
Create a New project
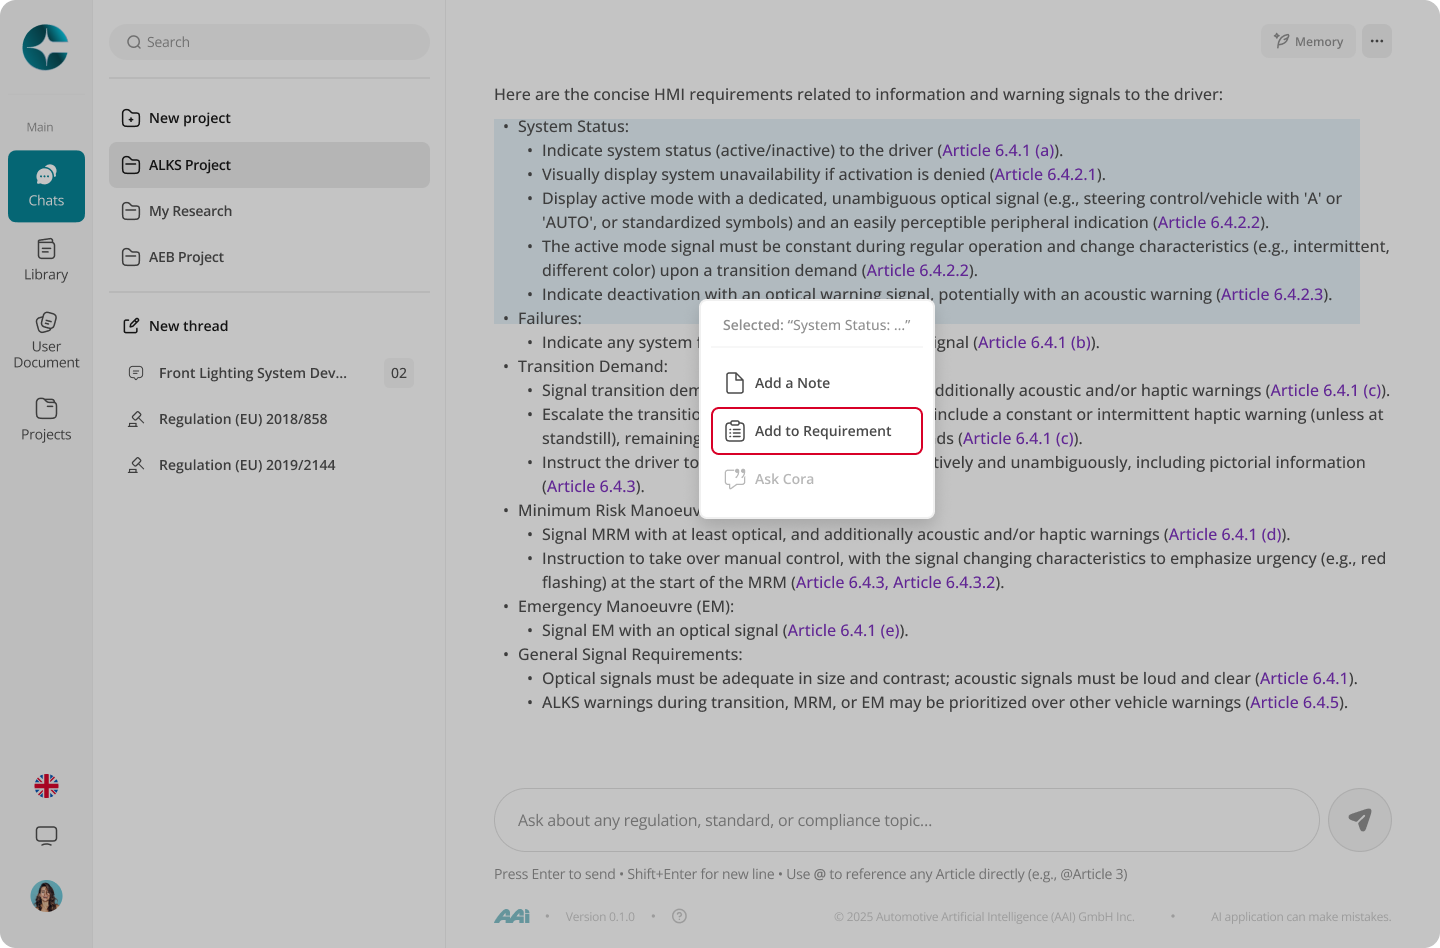point(269,118)
